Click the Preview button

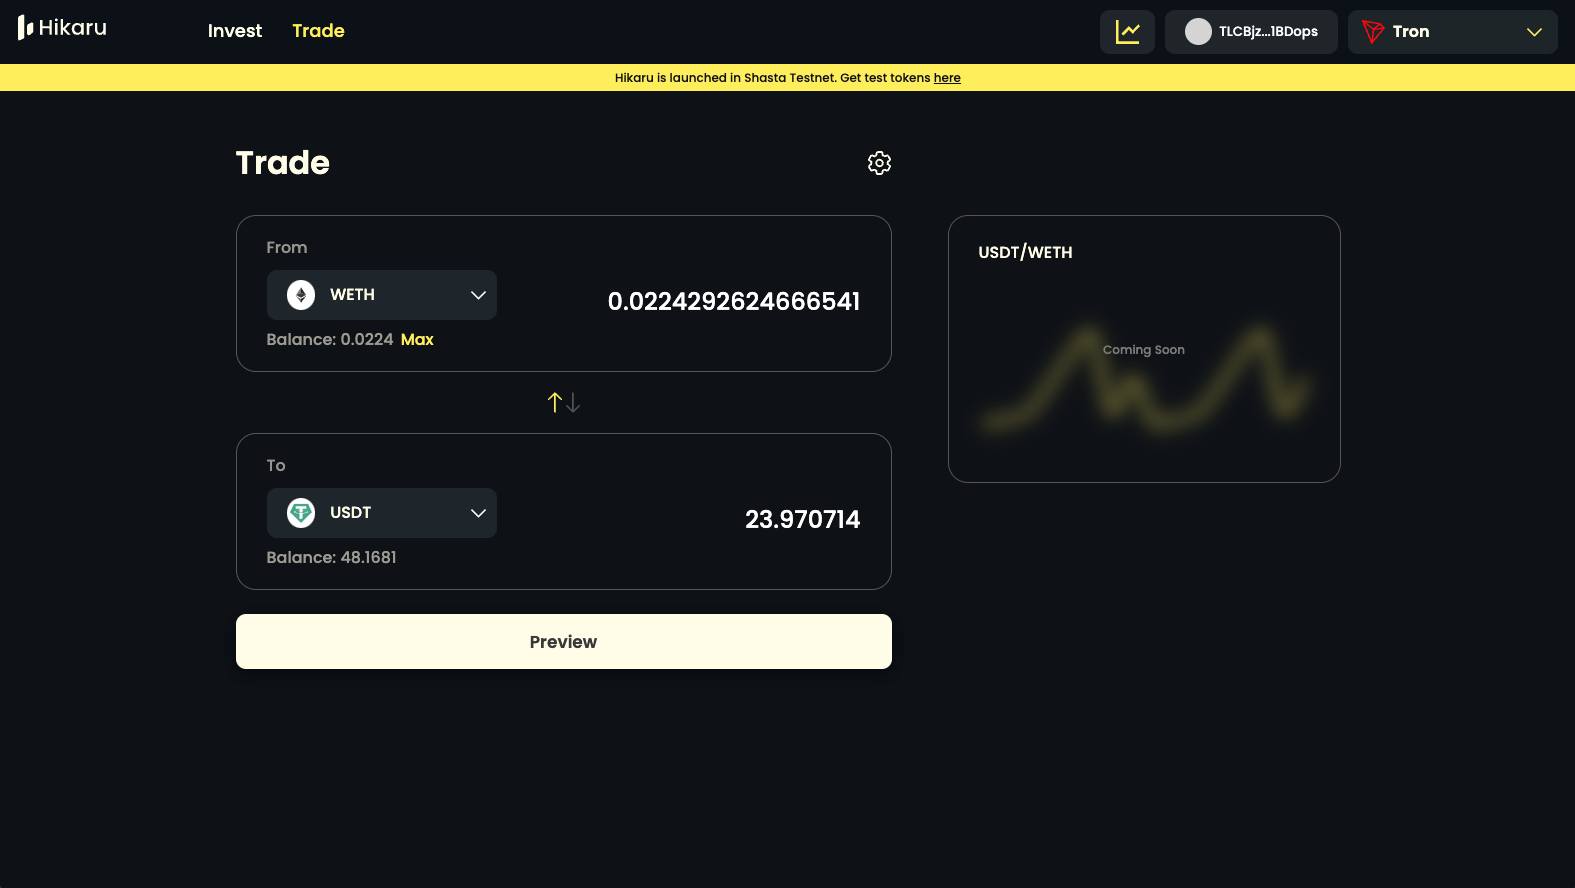pos(564,642)
